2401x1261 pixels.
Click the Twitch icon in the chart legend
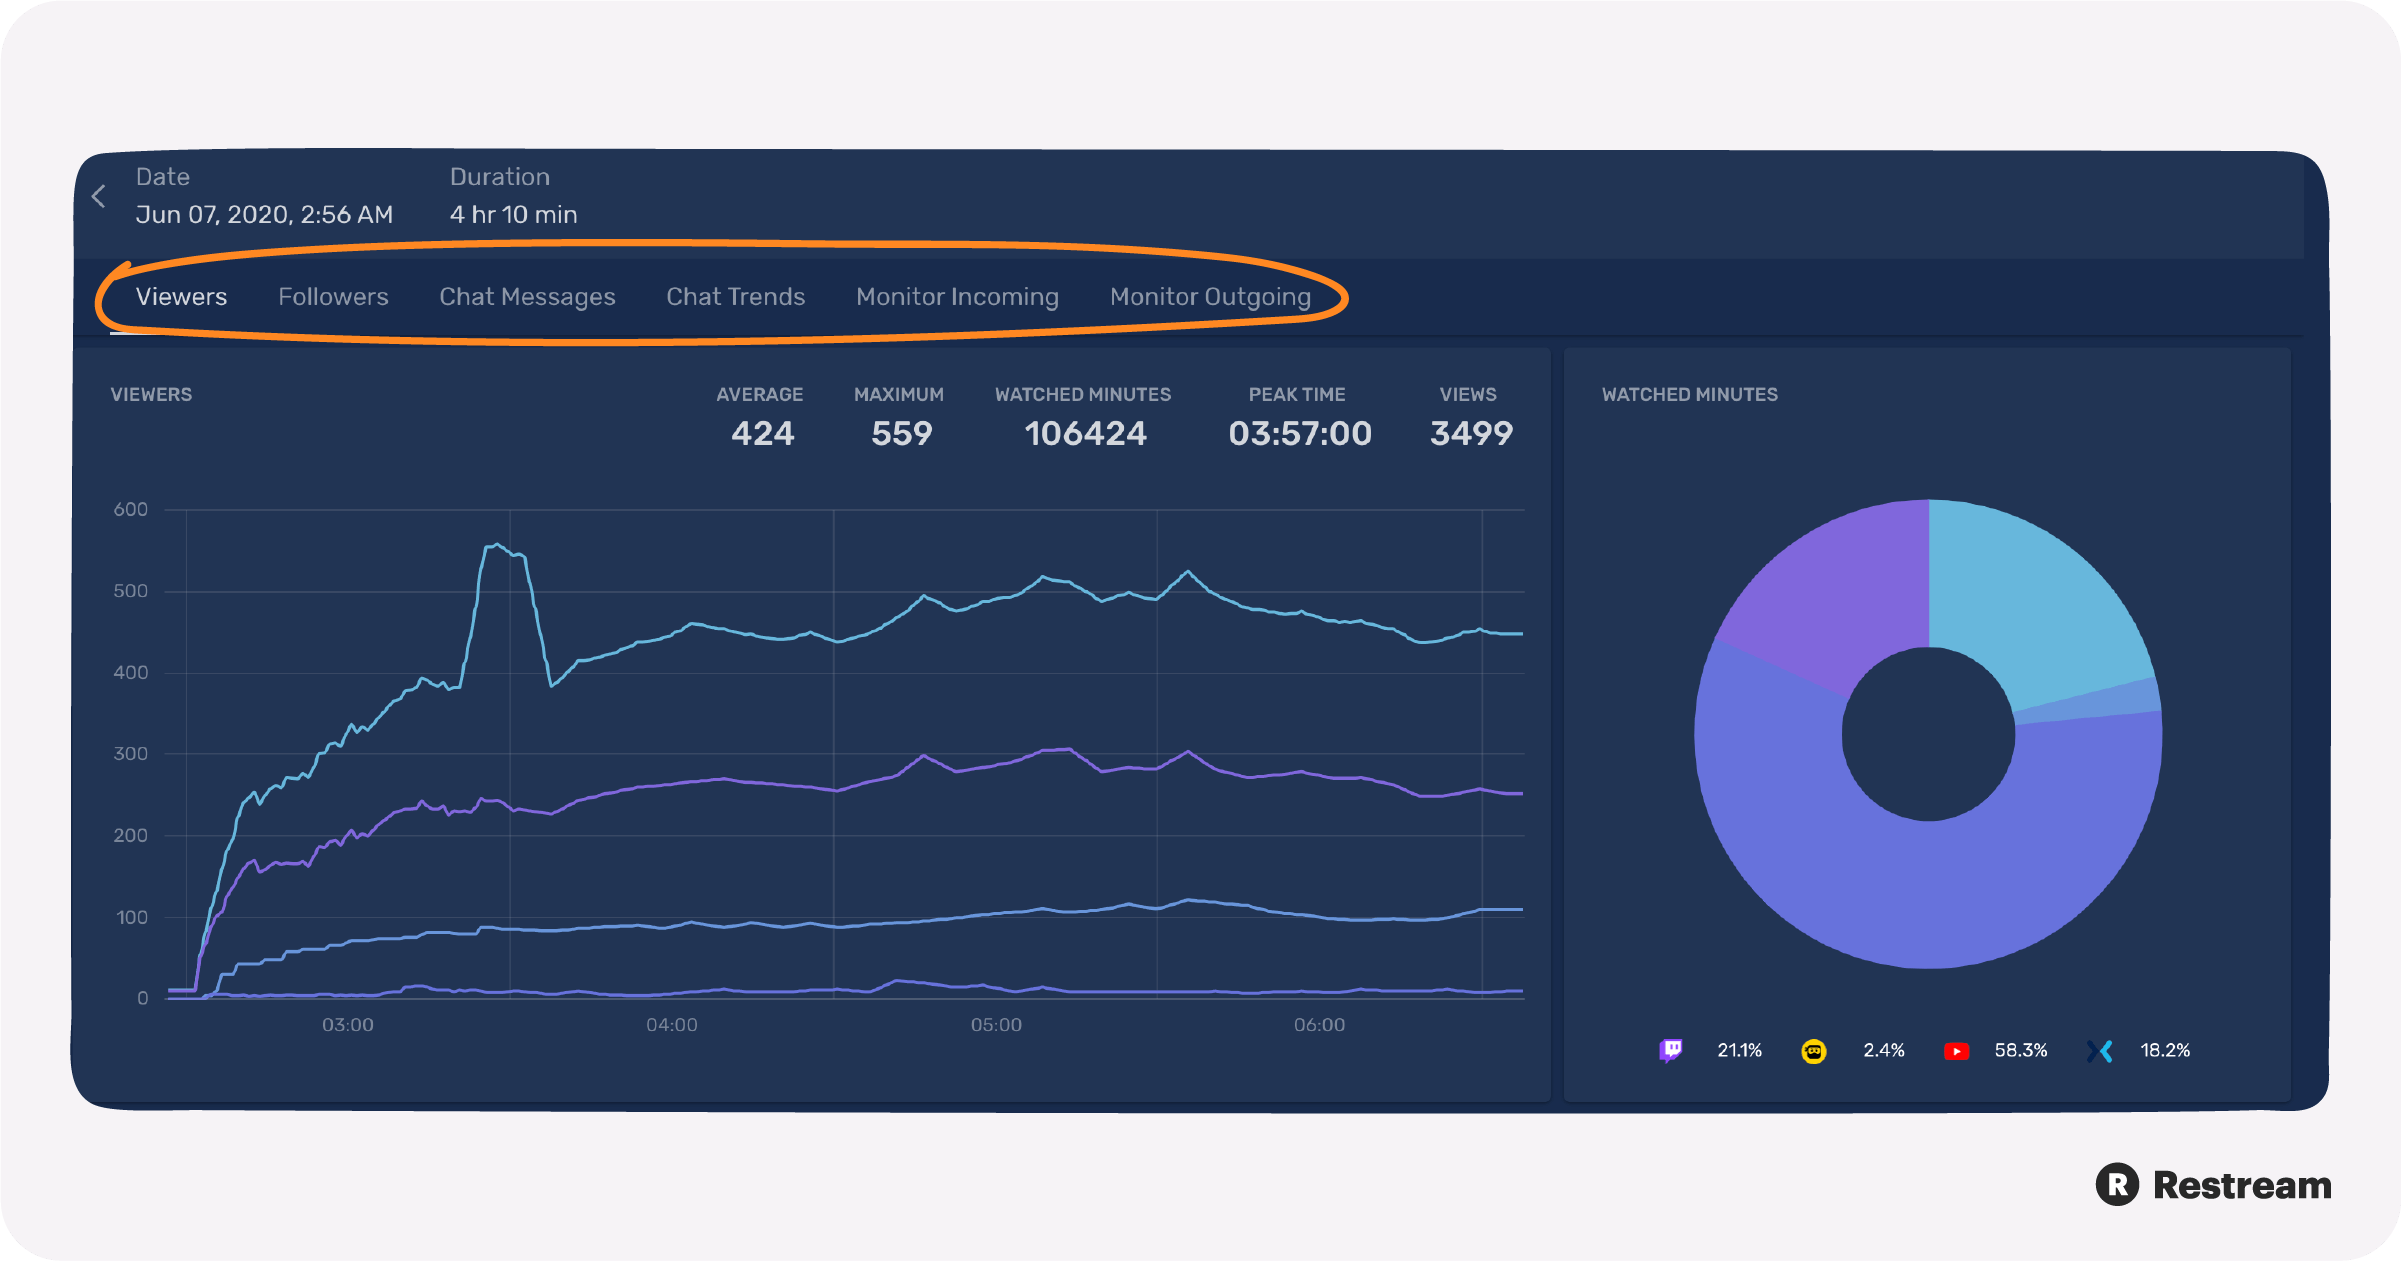click(x=1671, y=1050)
